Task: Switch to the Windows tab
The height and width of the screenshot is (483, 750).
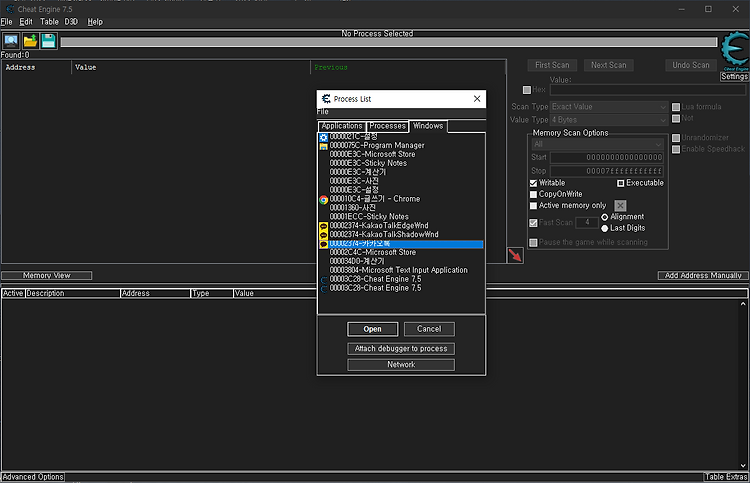Action: click(428, 126)
